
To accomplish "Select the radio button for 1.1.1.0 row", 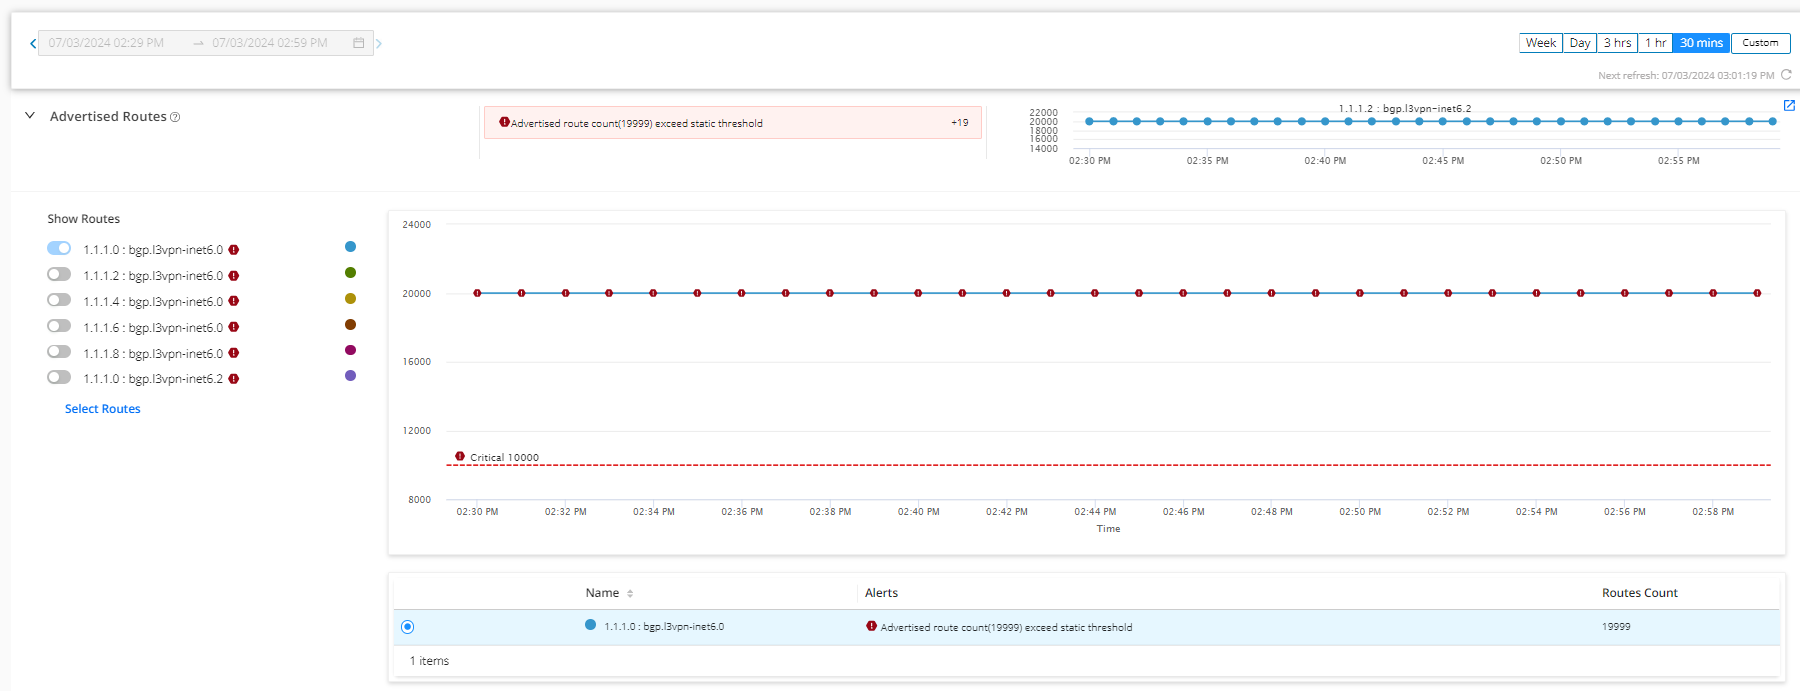I will (x=407, y=627).
